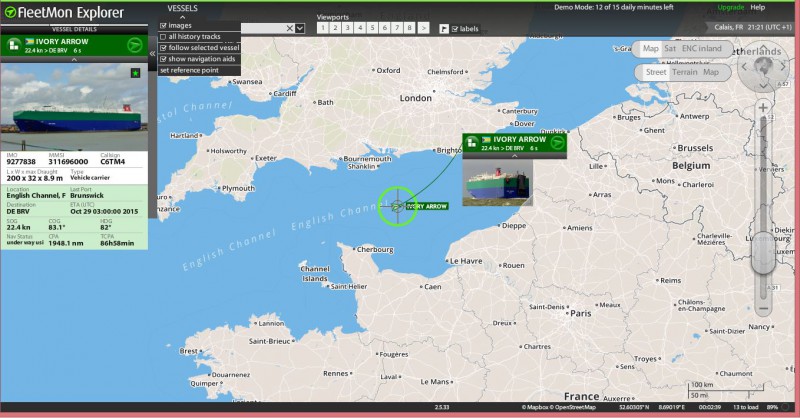Screen dimensions: 800x418
Task: Toggle the images checkbox
Action: [x=163, y=26]
